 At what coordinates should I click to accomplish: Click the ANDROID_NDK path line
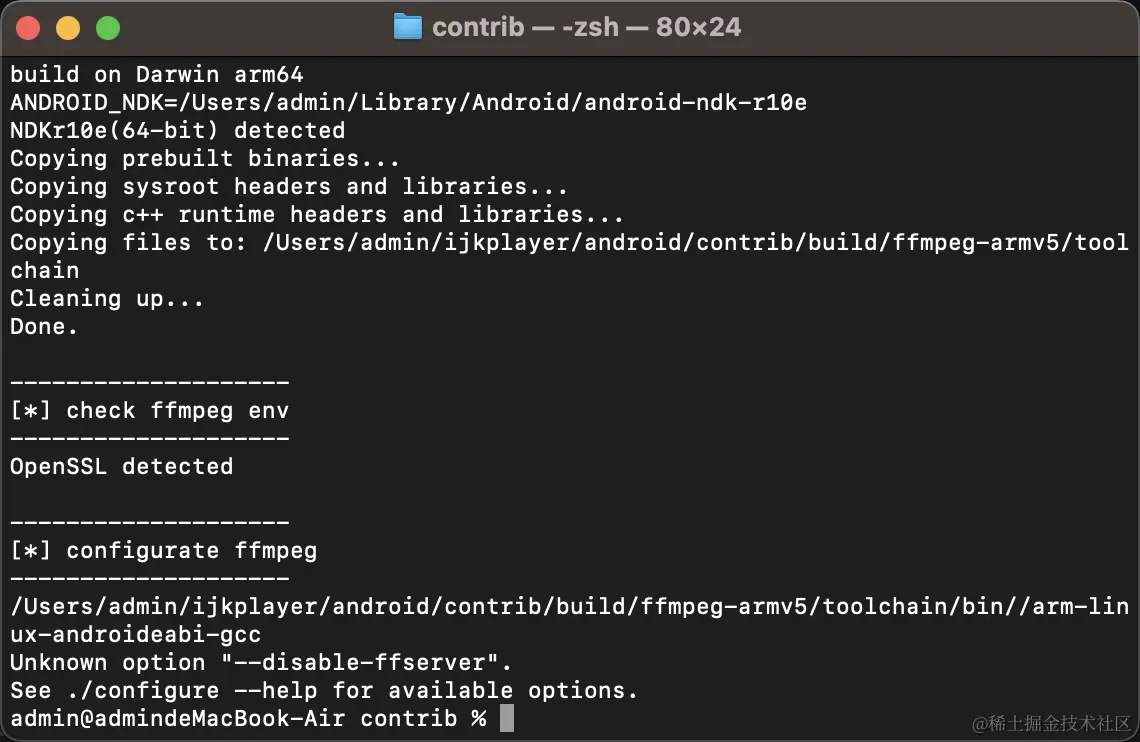[409, 102]
